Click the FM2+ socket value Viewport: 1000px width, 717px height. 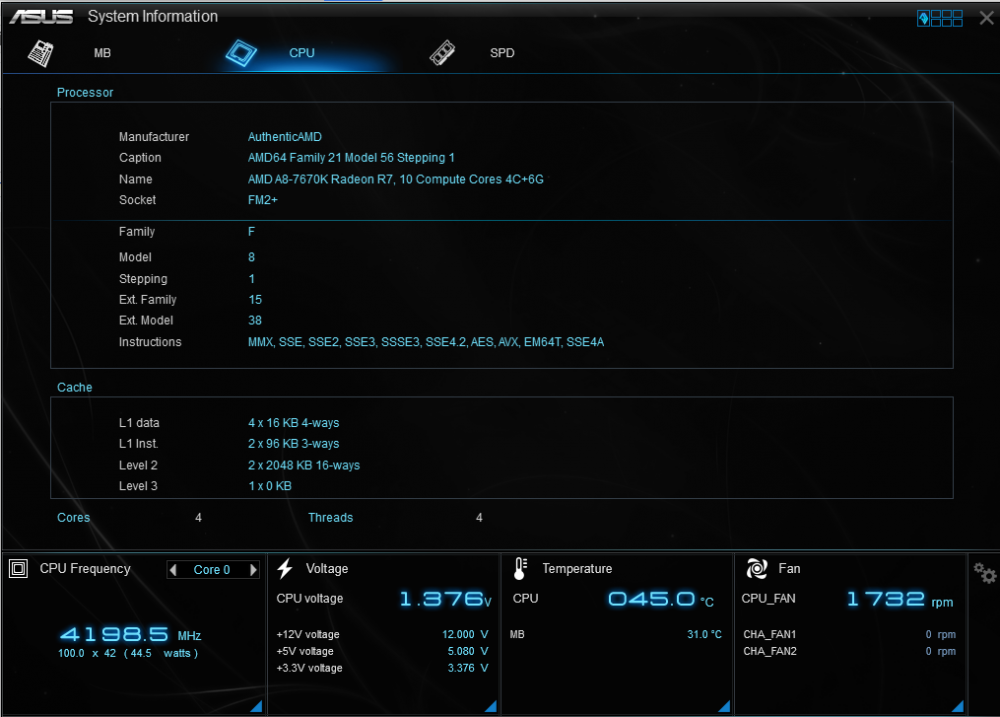coord(263,200)
